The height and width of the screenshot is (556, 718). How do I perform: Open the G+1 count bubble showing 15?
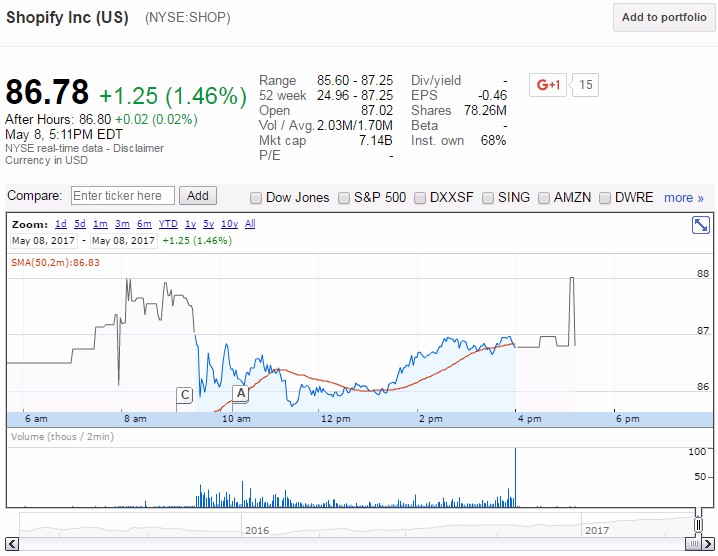pyautogui.click(x=585, y=85)
